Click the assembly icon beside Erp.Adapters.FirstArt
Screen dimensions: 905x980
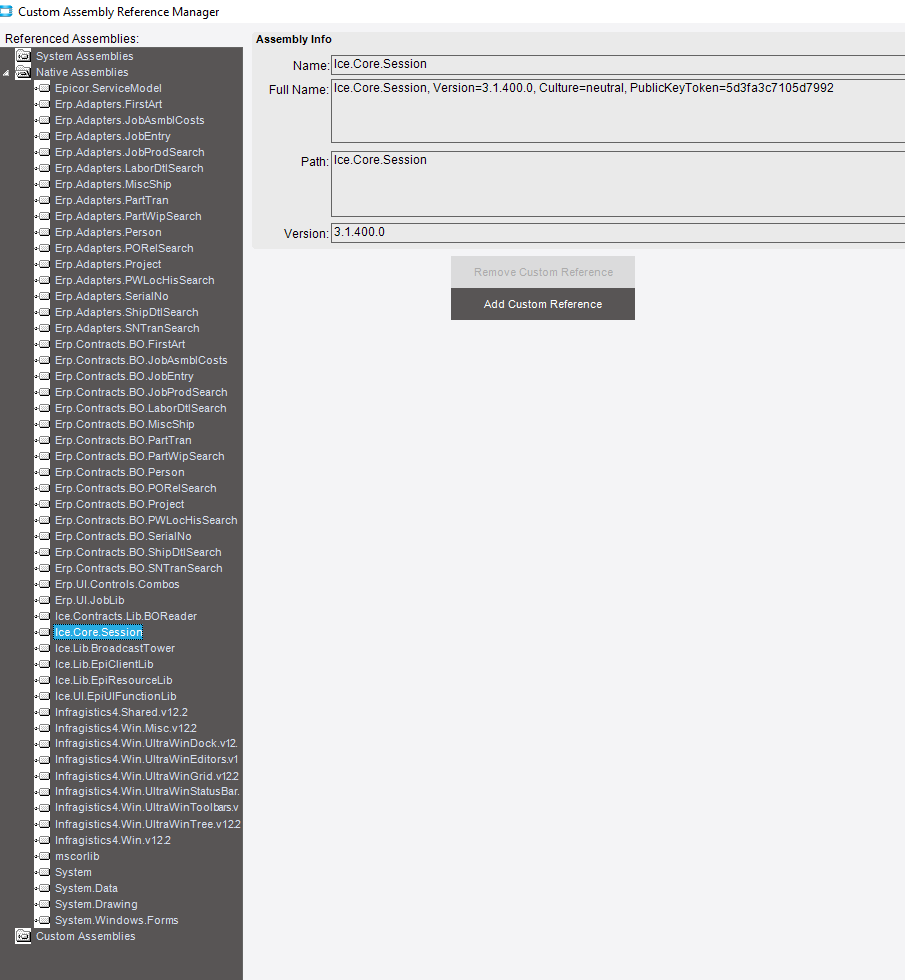coord(44,104)
